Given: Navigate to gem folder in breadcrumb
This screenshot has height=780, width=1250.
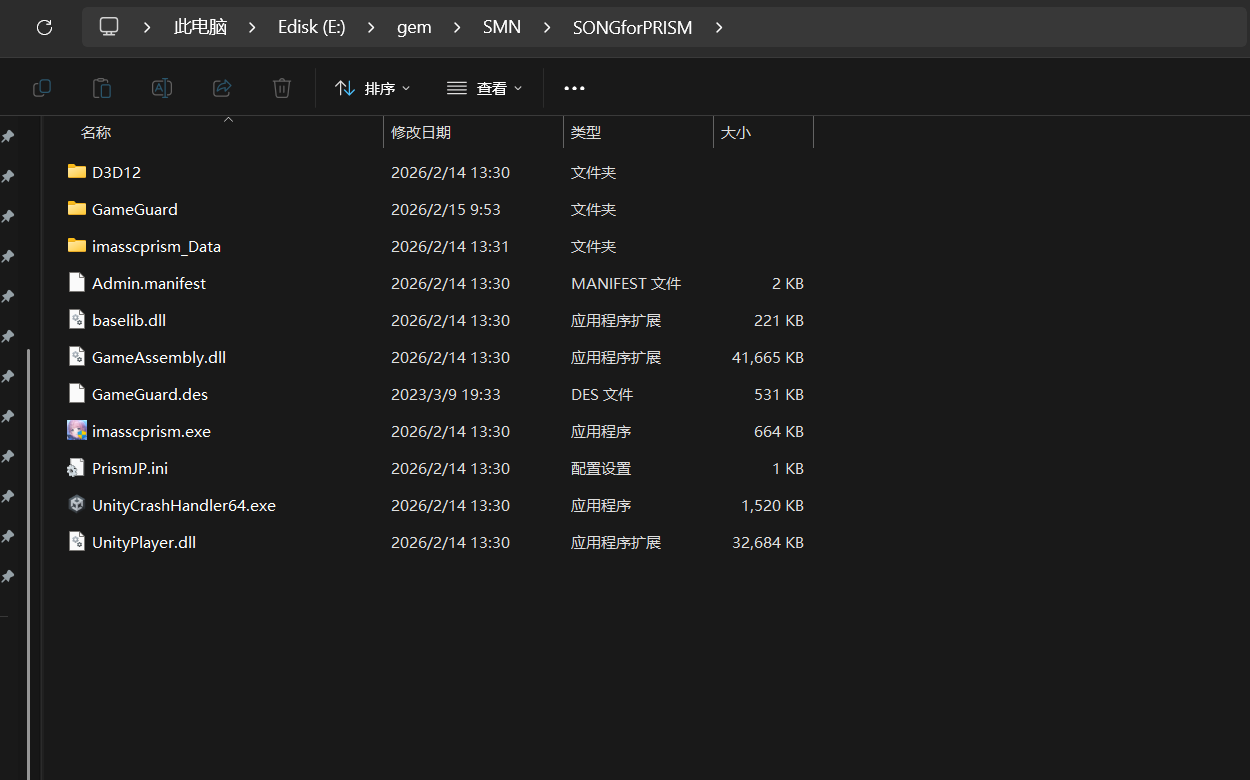Looking at the screenshot, I should click(414, 28).
